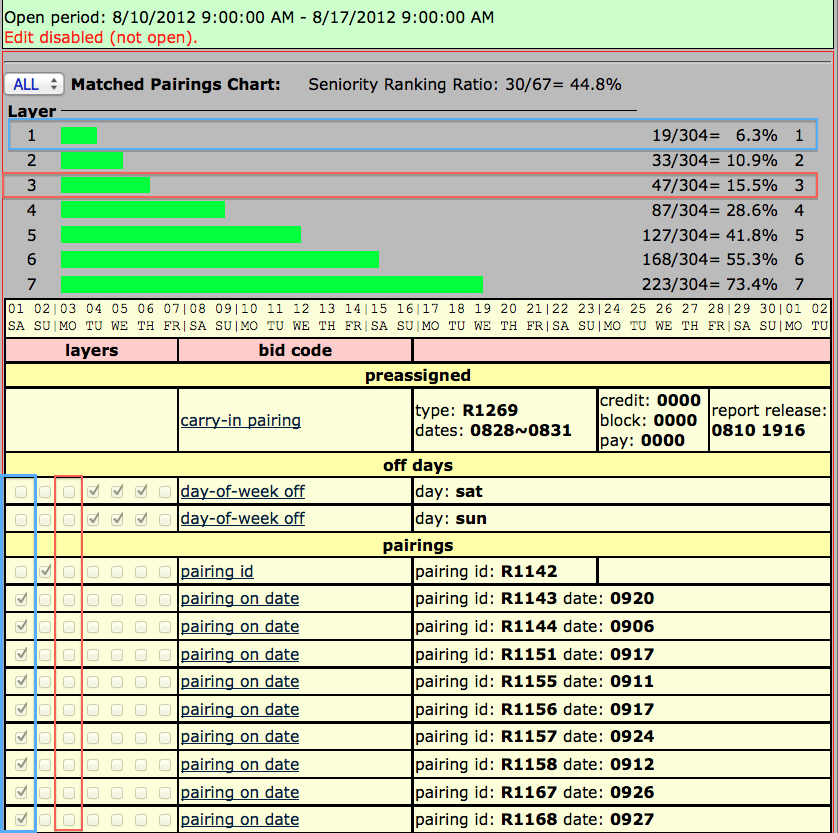Uncheck layer 1 box on pairing R1167 row
This screenshot has height=833, width=838.
(22, 791)
